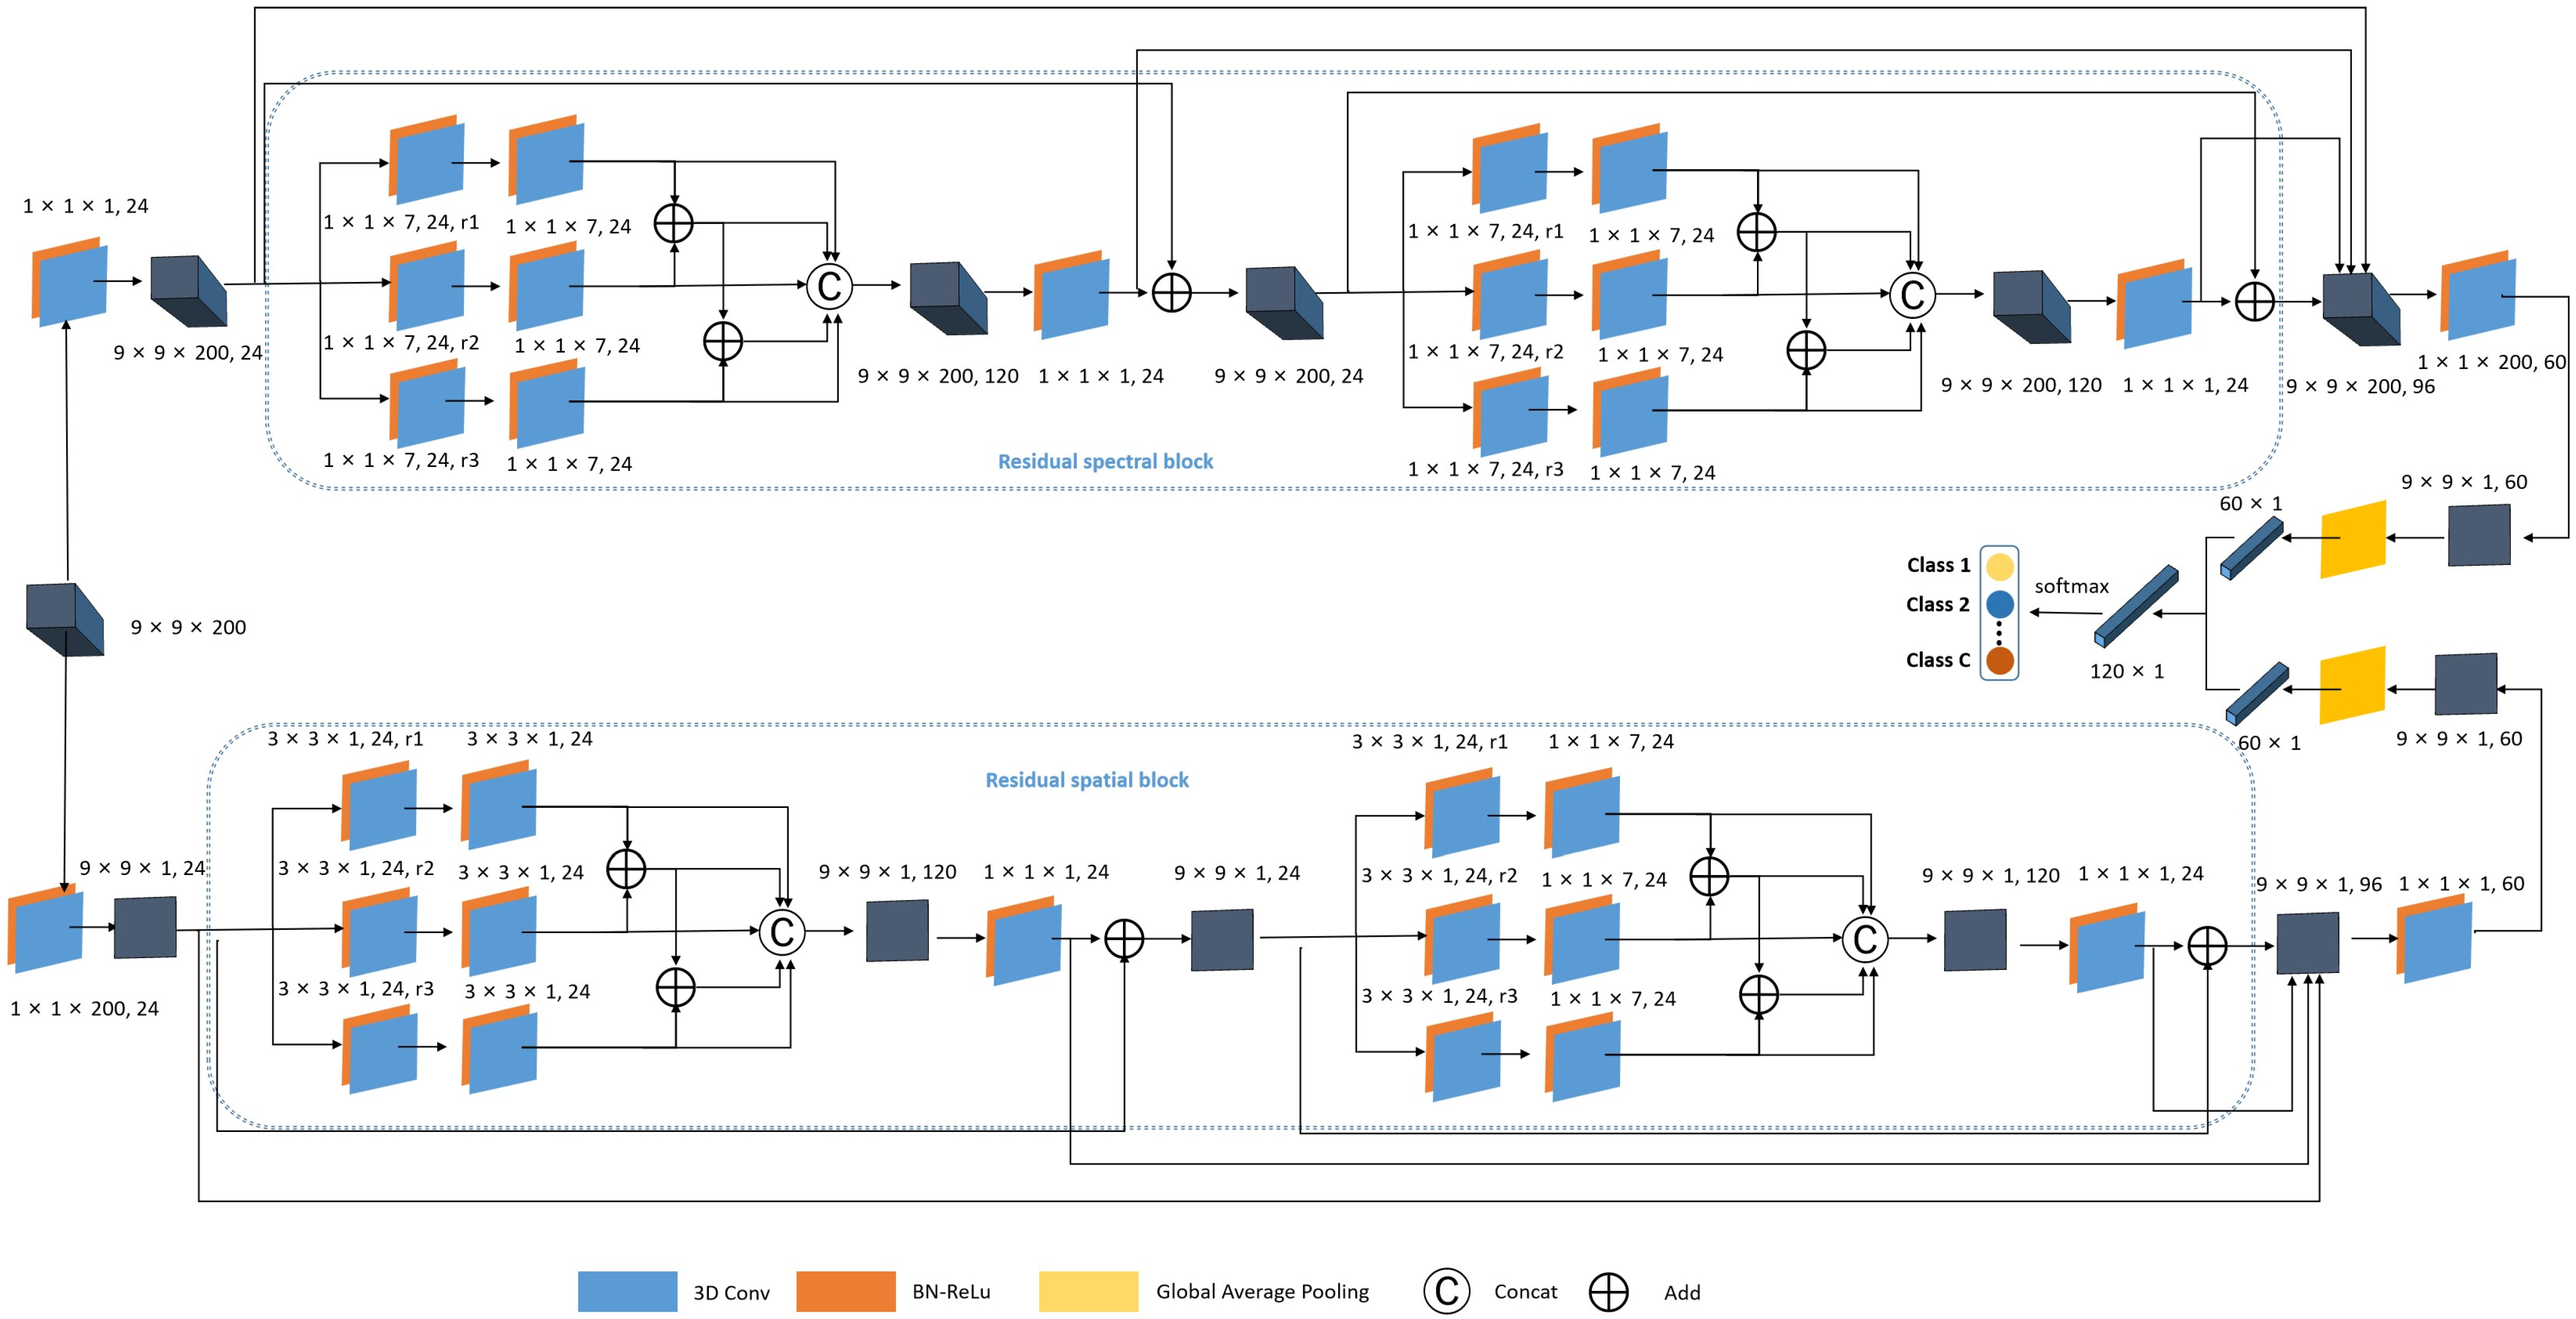
Task: Click the "9 × 9 × 1, 96" label
Action: (x=2319, y=884)
